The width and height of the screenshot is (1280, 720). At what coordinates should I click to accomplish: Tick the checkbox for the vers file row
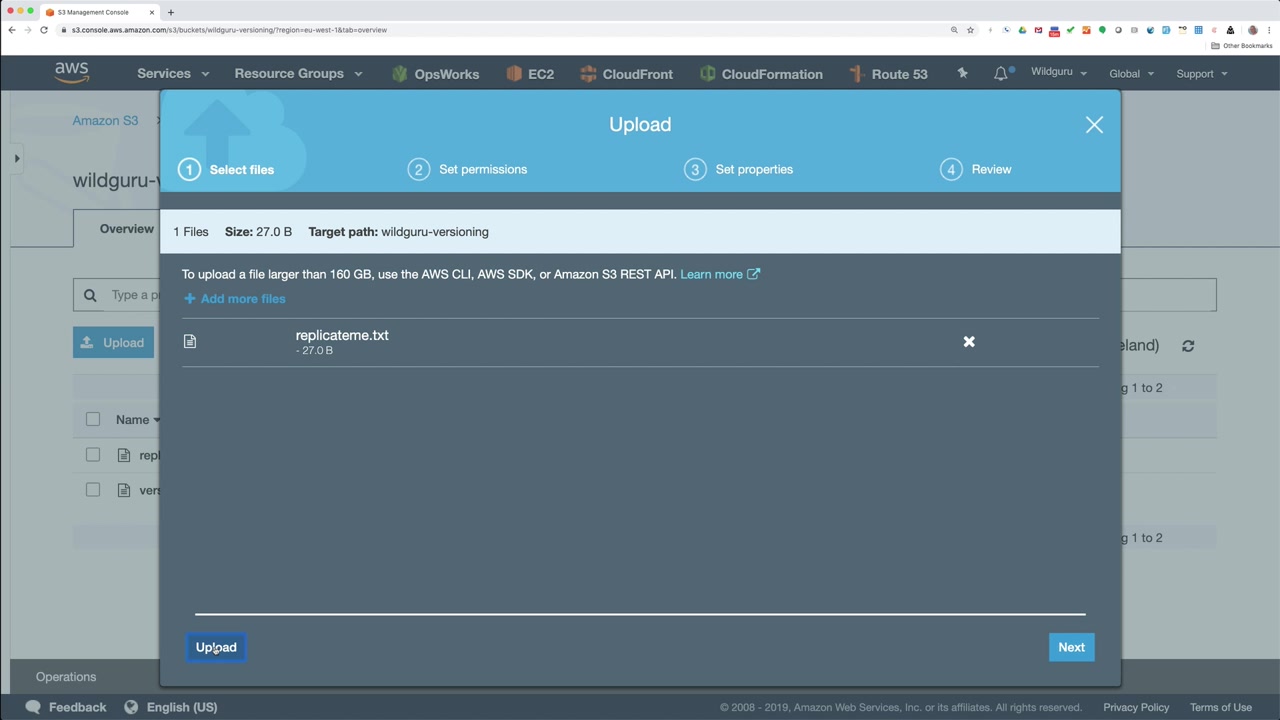point(93,490)
